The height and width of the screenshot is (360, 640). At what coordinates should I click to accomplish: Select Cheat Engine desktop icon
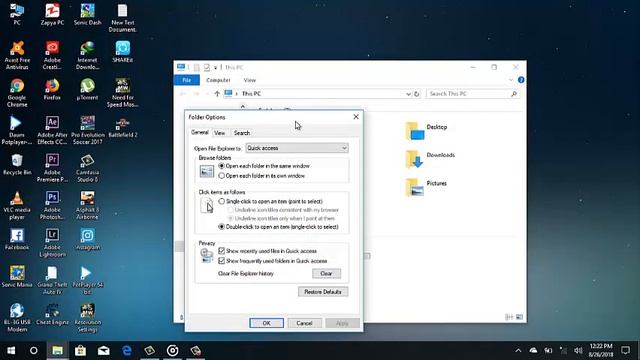[52, 314]
